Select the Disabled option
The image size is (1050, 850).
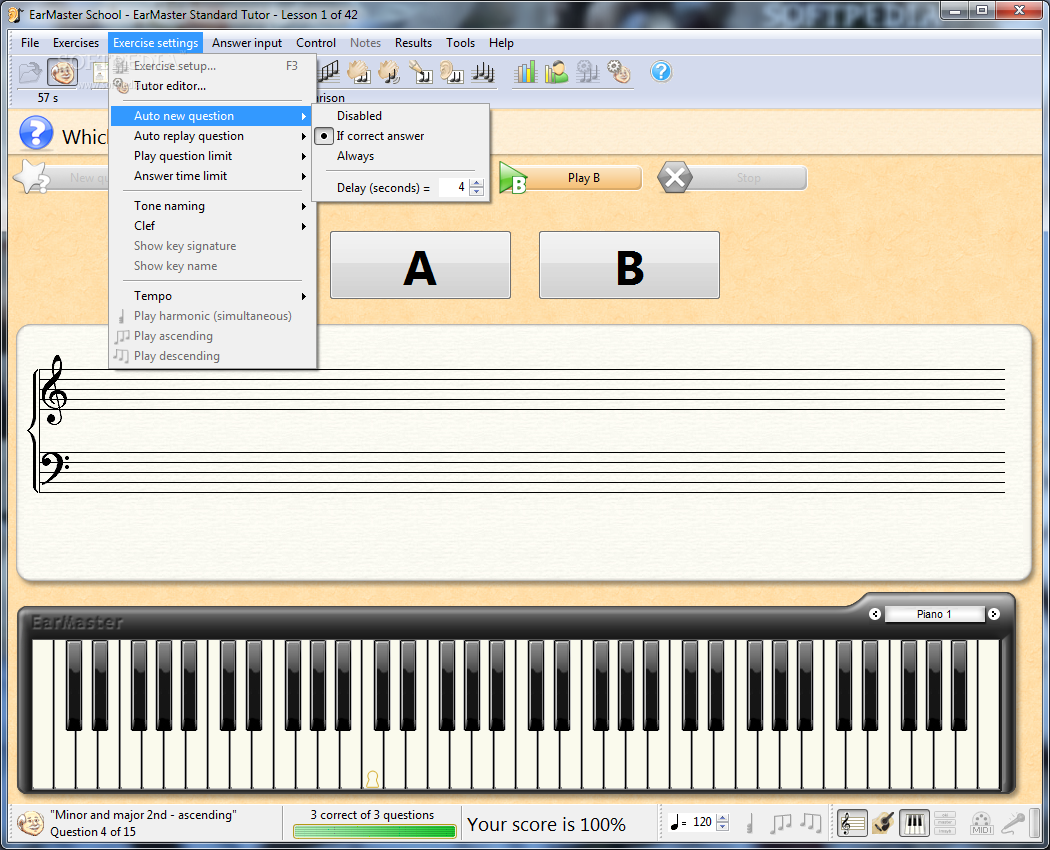(359, 116)
